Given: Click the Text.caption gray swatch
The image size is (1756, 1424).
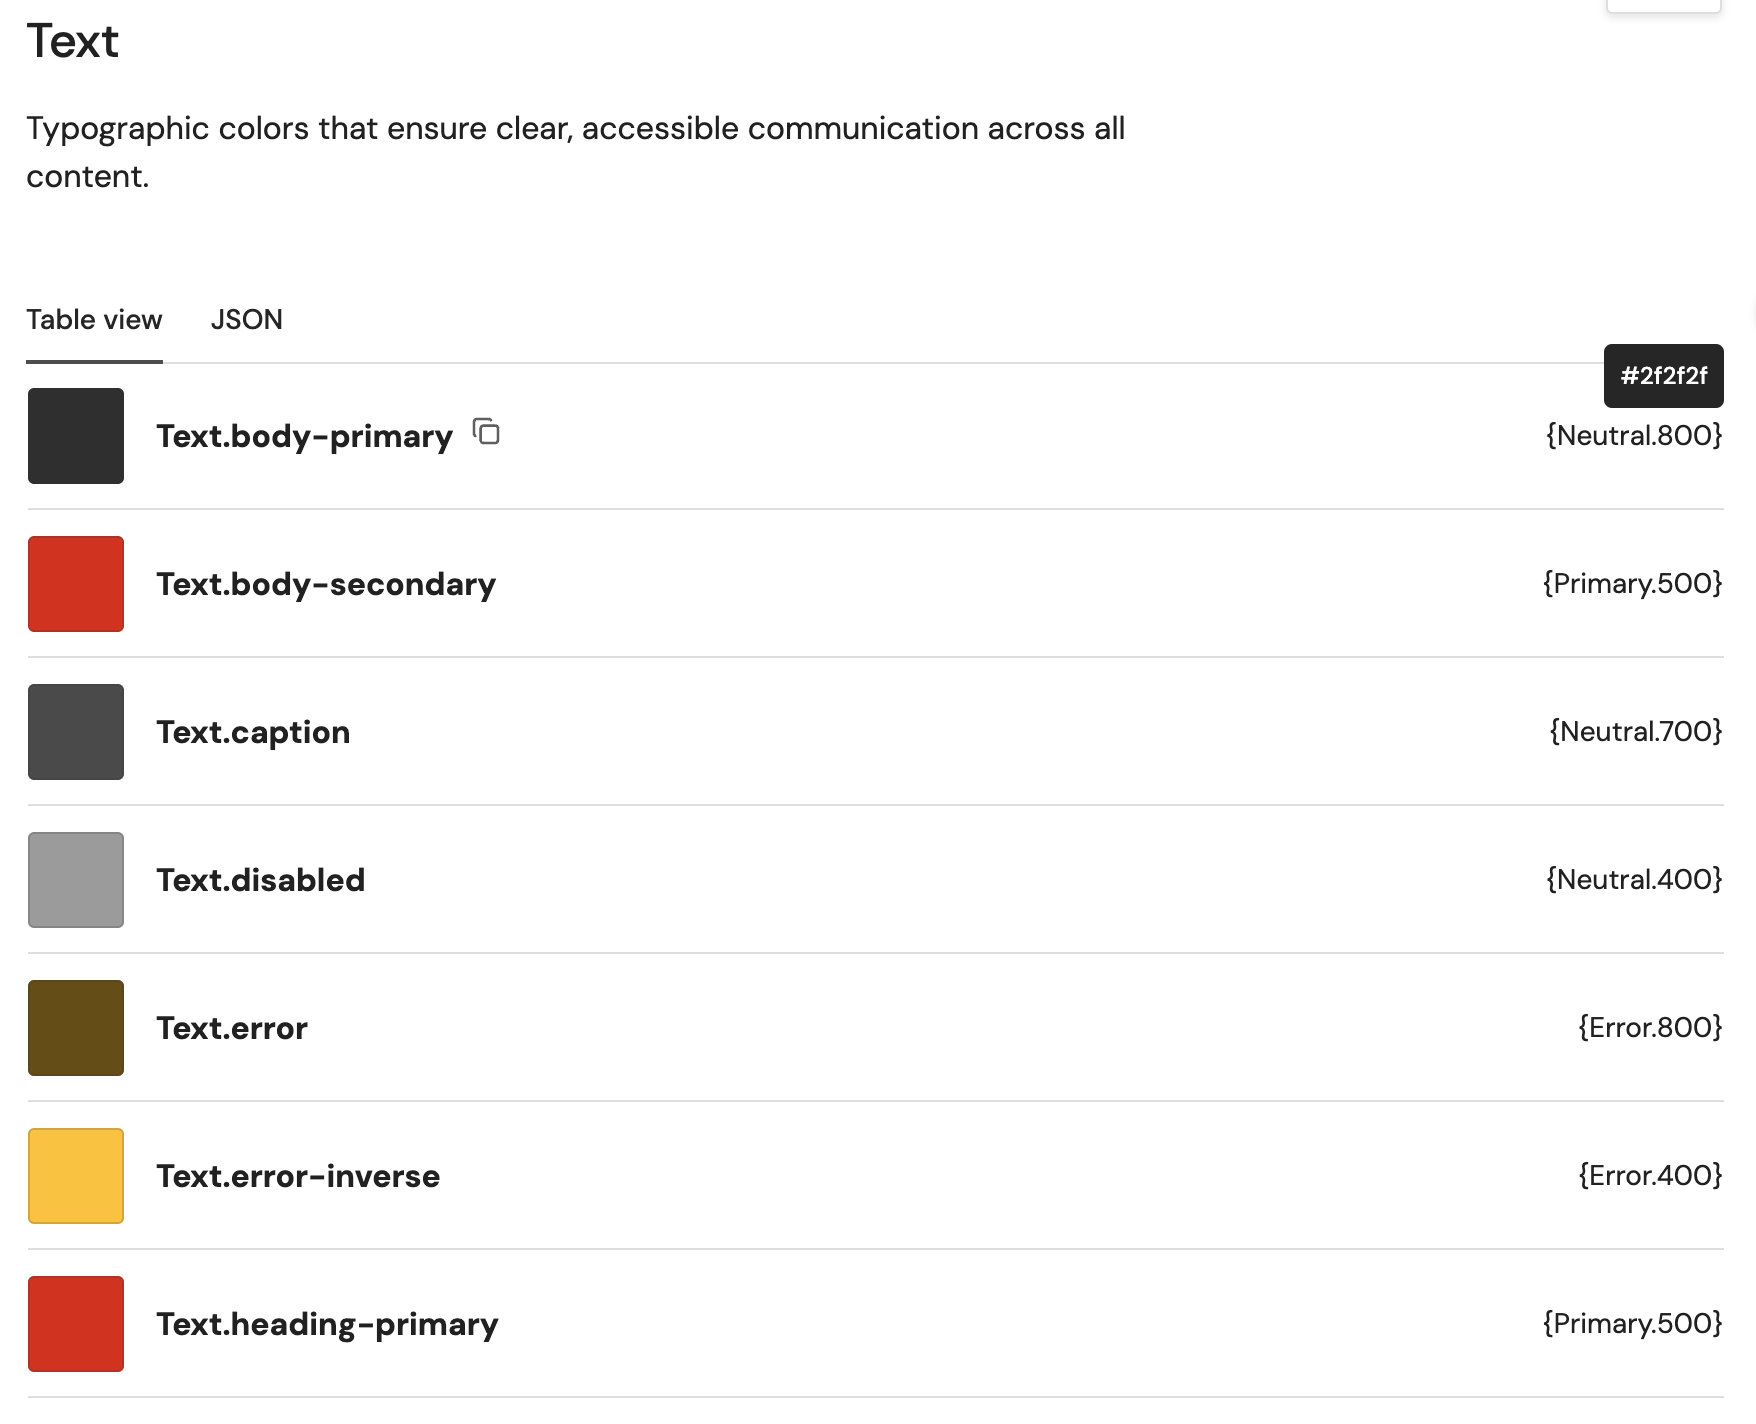Looking at the screenshot, I should click(75, 732).
